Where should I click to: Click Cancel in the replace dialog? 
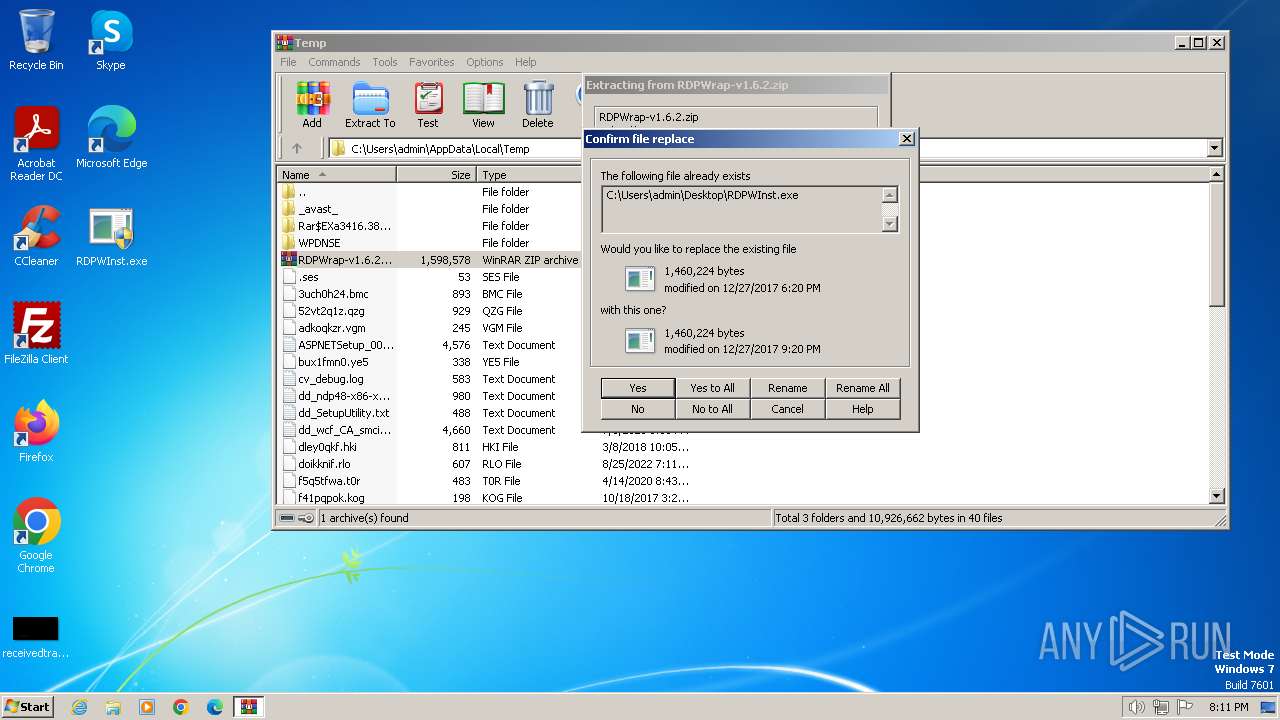tap(787, 409)
